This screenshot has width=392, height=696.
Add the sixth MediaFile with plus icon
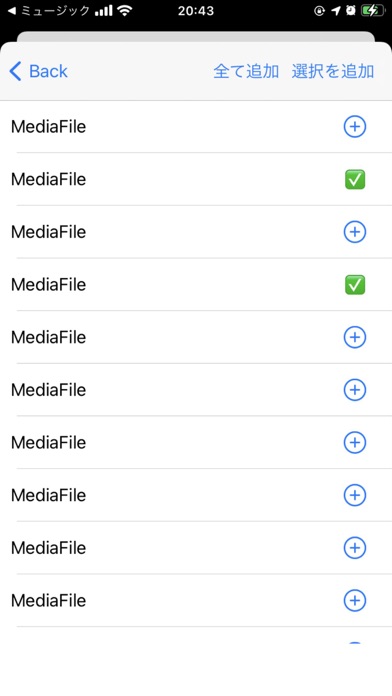pyautogui.click(x=355, y=390)
